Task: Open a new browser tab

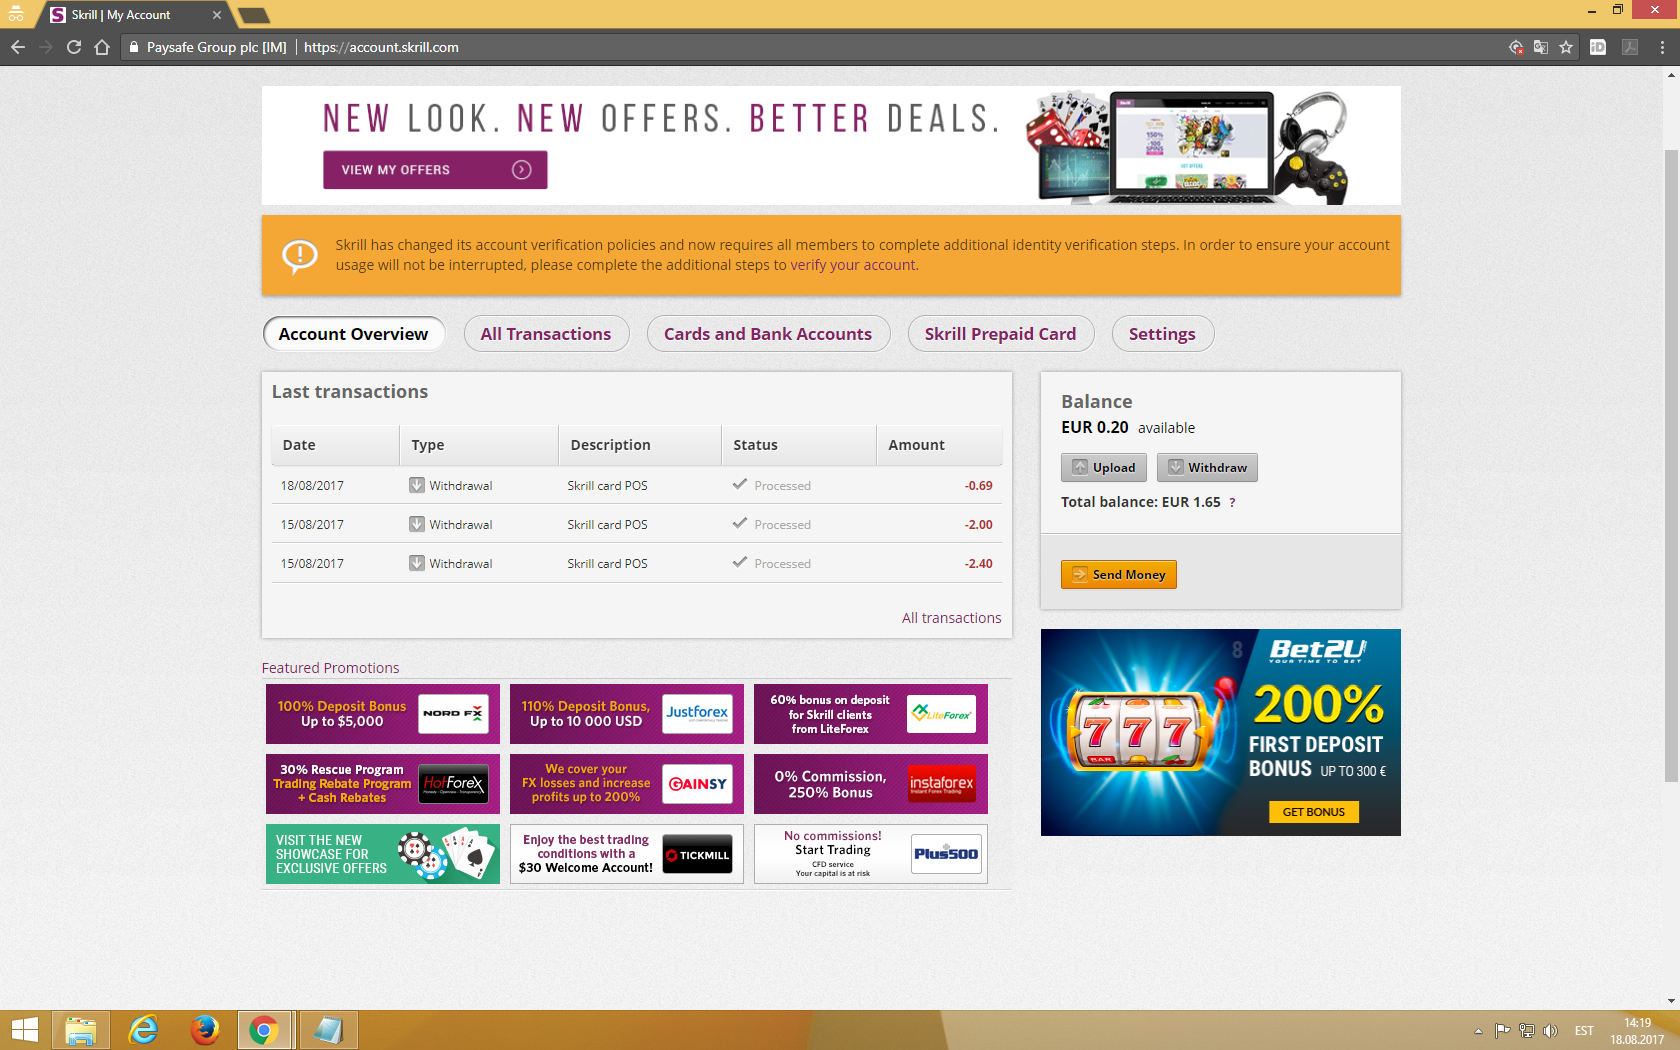Action: [254, 15]
